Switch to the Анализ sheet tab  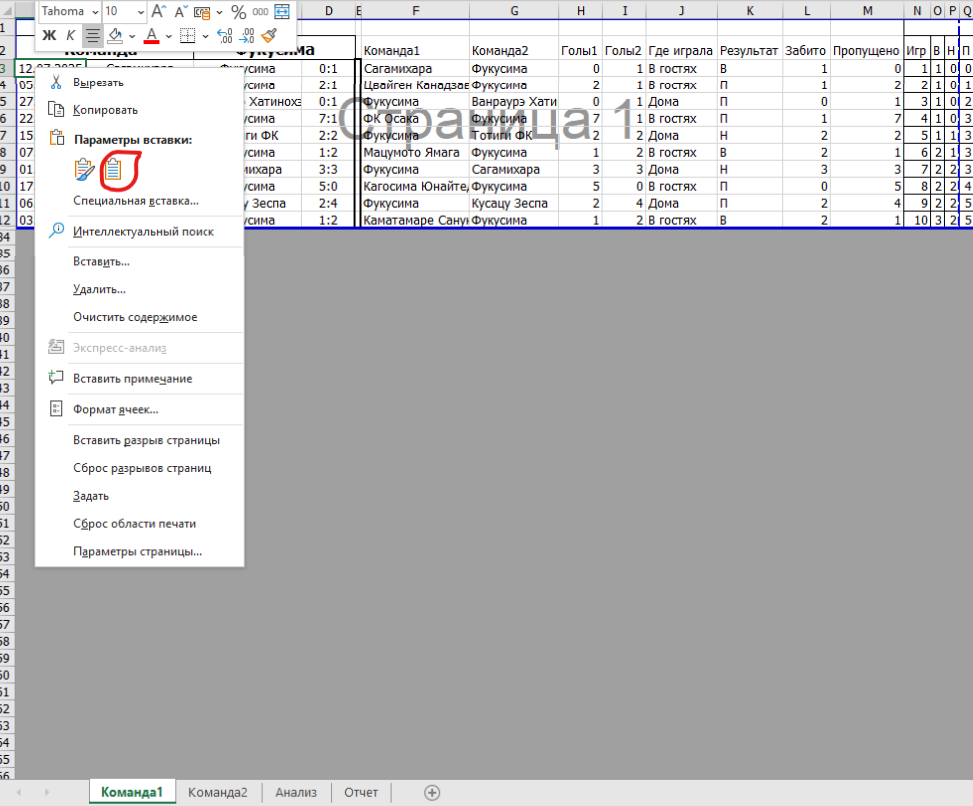(x=296, y=792)
